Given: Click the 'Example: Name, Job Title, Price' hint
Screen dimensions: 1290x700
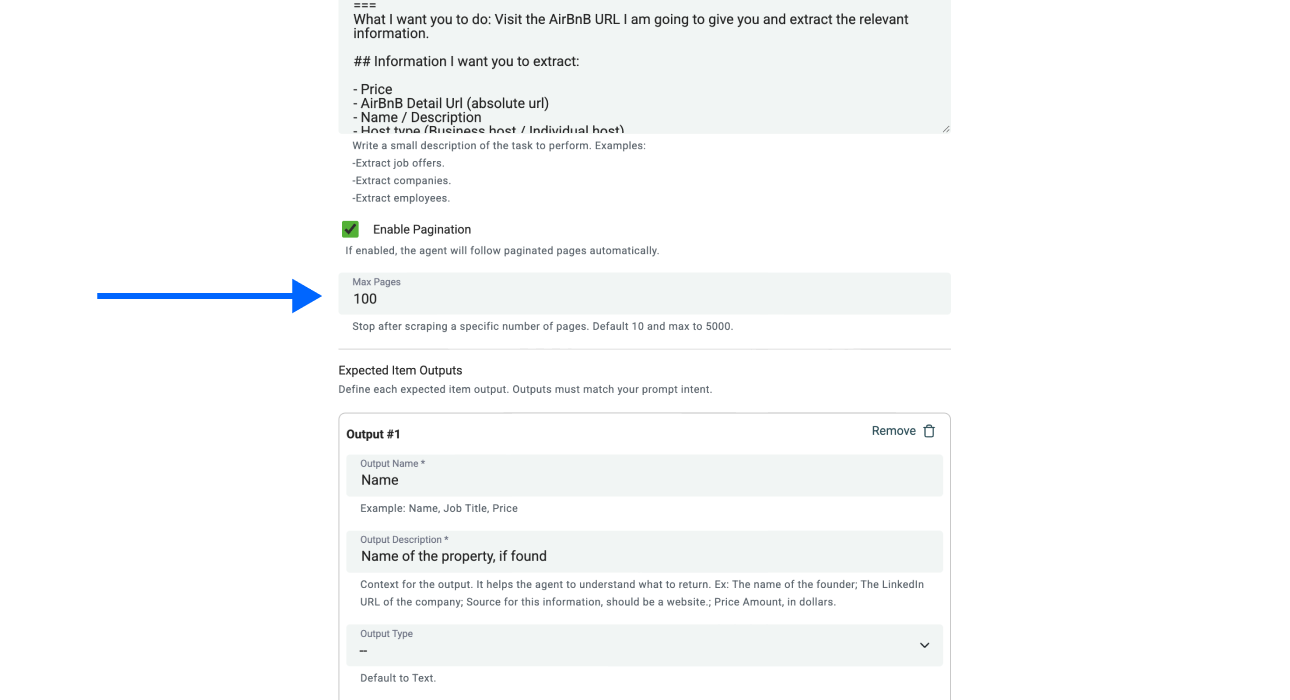Looking at the screenshot, I should [x=439, y=508].
